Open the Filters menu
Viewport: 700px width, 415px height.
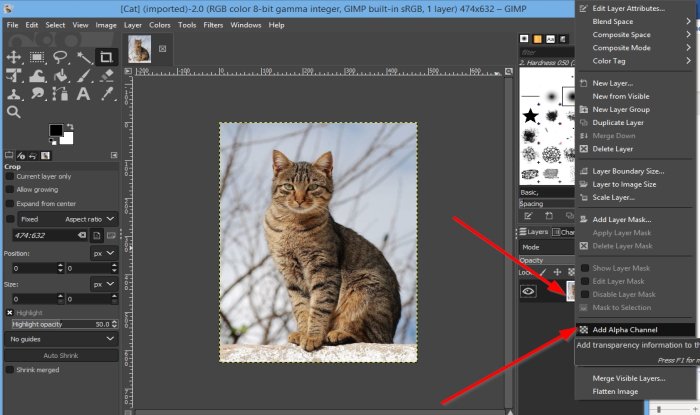(212, 24)
